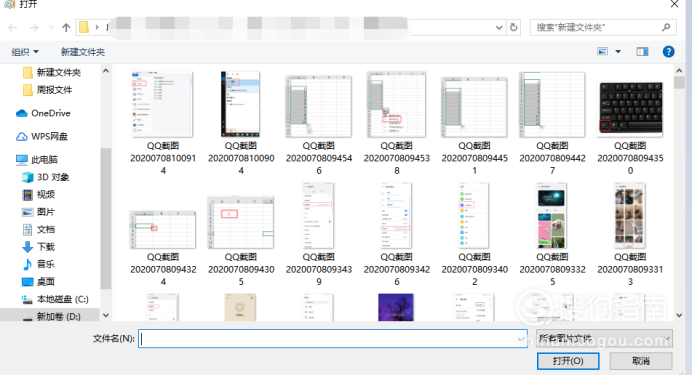Click the 文件名 input field

[x=332, y=339]
